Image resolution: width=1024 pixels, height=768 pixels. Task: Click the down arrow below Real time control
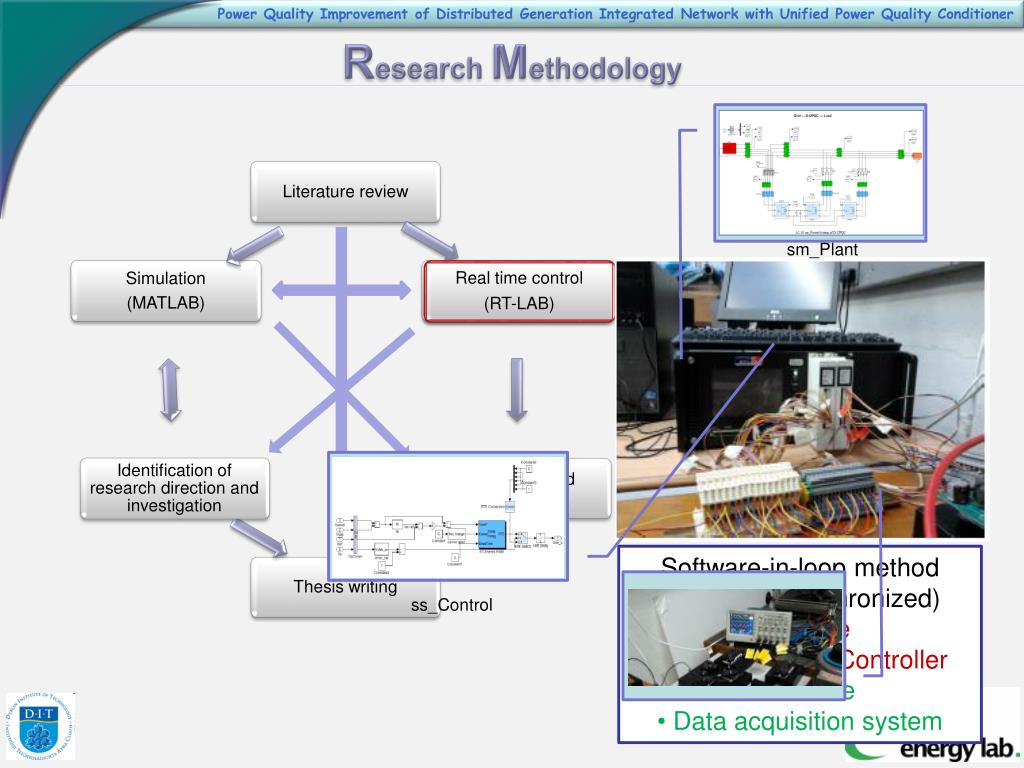(x=517, y=389)
